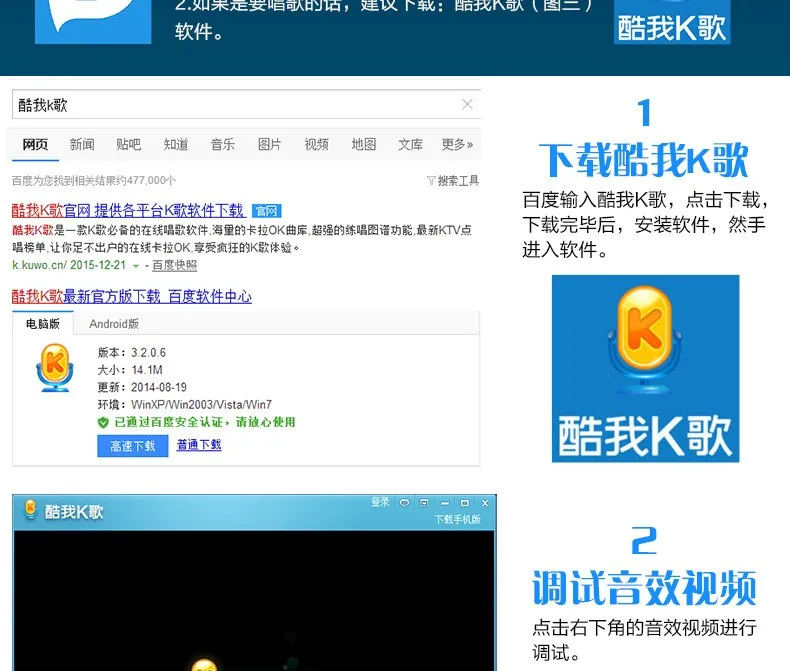
Task: Click the 更新: 2014-08-19 text
Action: click(x=142, y=387)
